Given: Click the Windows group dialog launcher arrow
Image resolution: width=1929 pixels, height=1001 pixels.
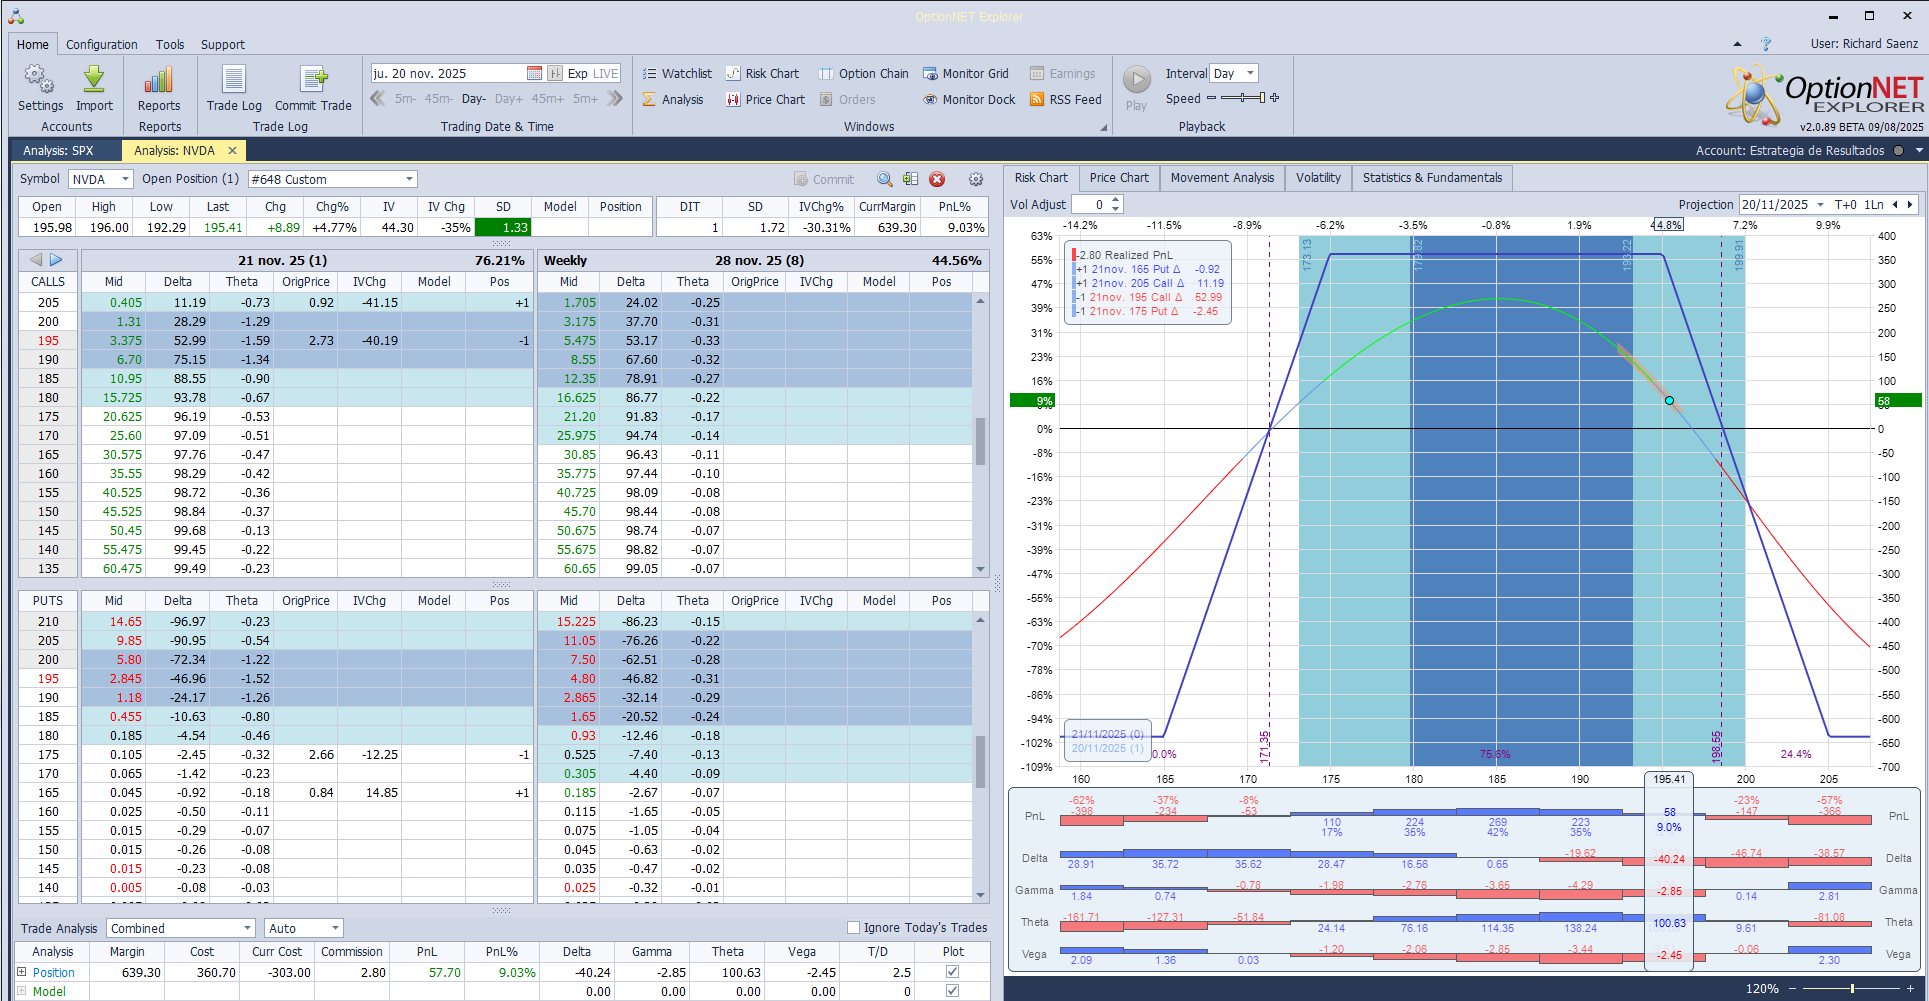Looking at the screenshot, I should [x=1104, y=127].
